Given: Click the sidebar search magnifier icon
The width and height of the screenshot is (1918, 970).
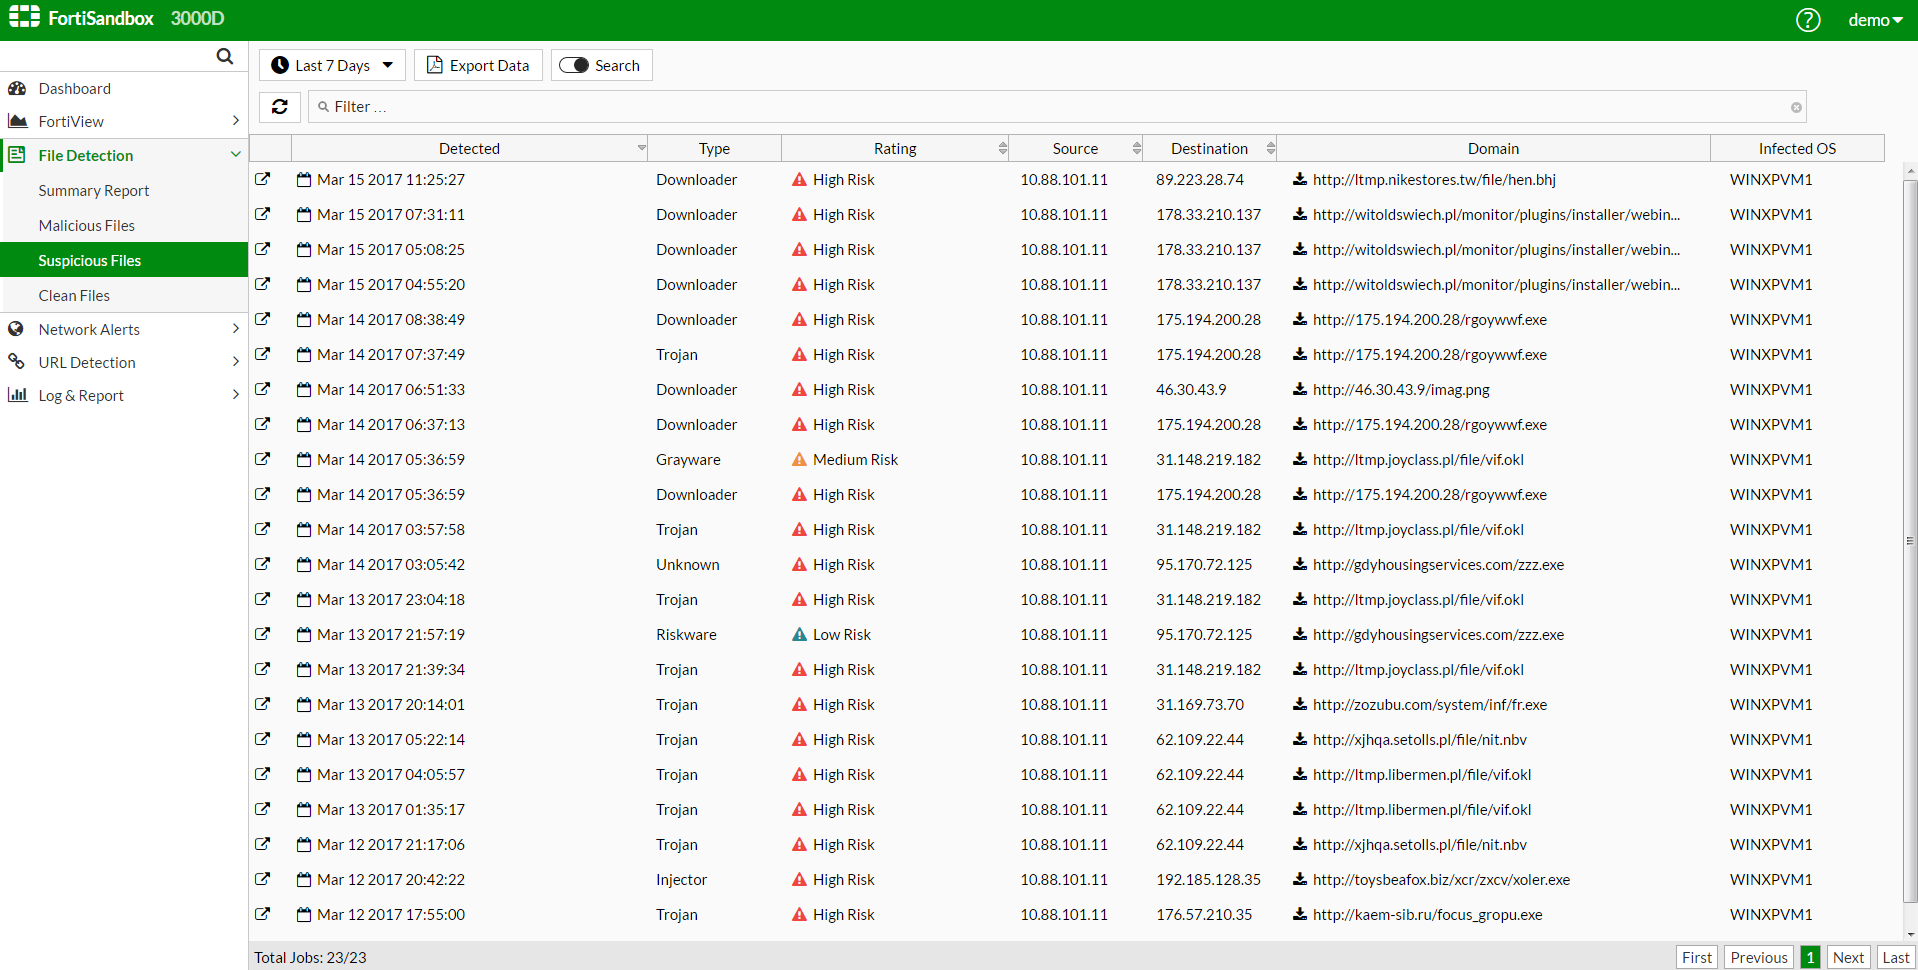Looking at the screenshot, I should 225,56.
